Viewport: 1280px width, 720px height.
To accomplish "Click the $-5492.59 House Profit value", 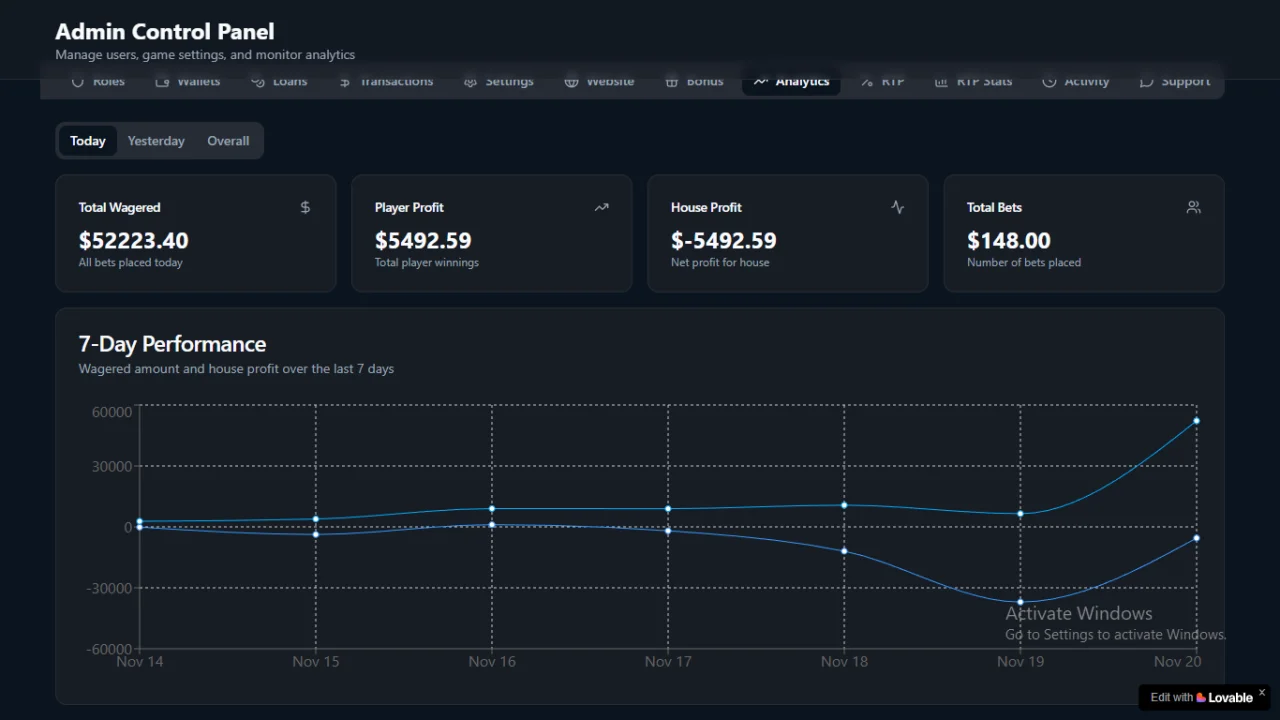I will 723,241.
